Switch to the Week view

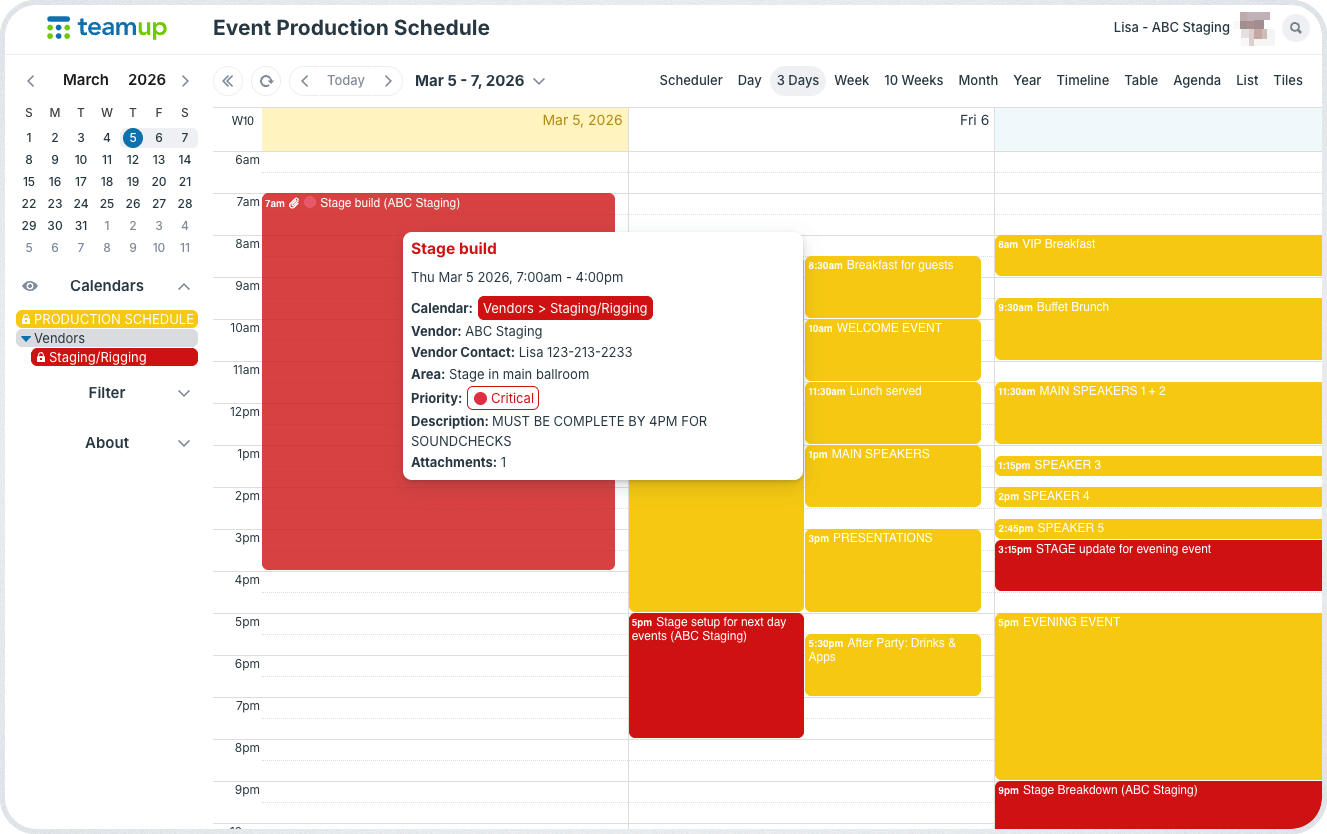coord(851,81)
